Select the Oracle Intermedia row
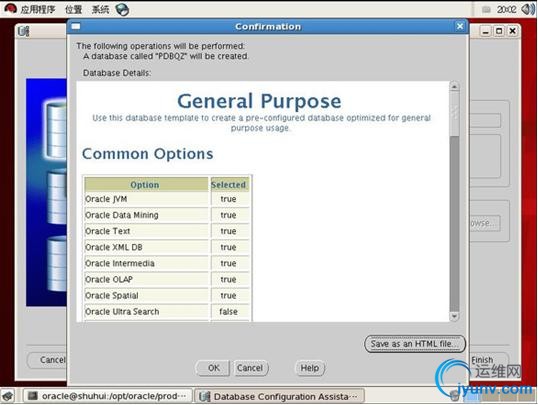The height and width of the screenshot is (405, 538). tap(167, 264)
